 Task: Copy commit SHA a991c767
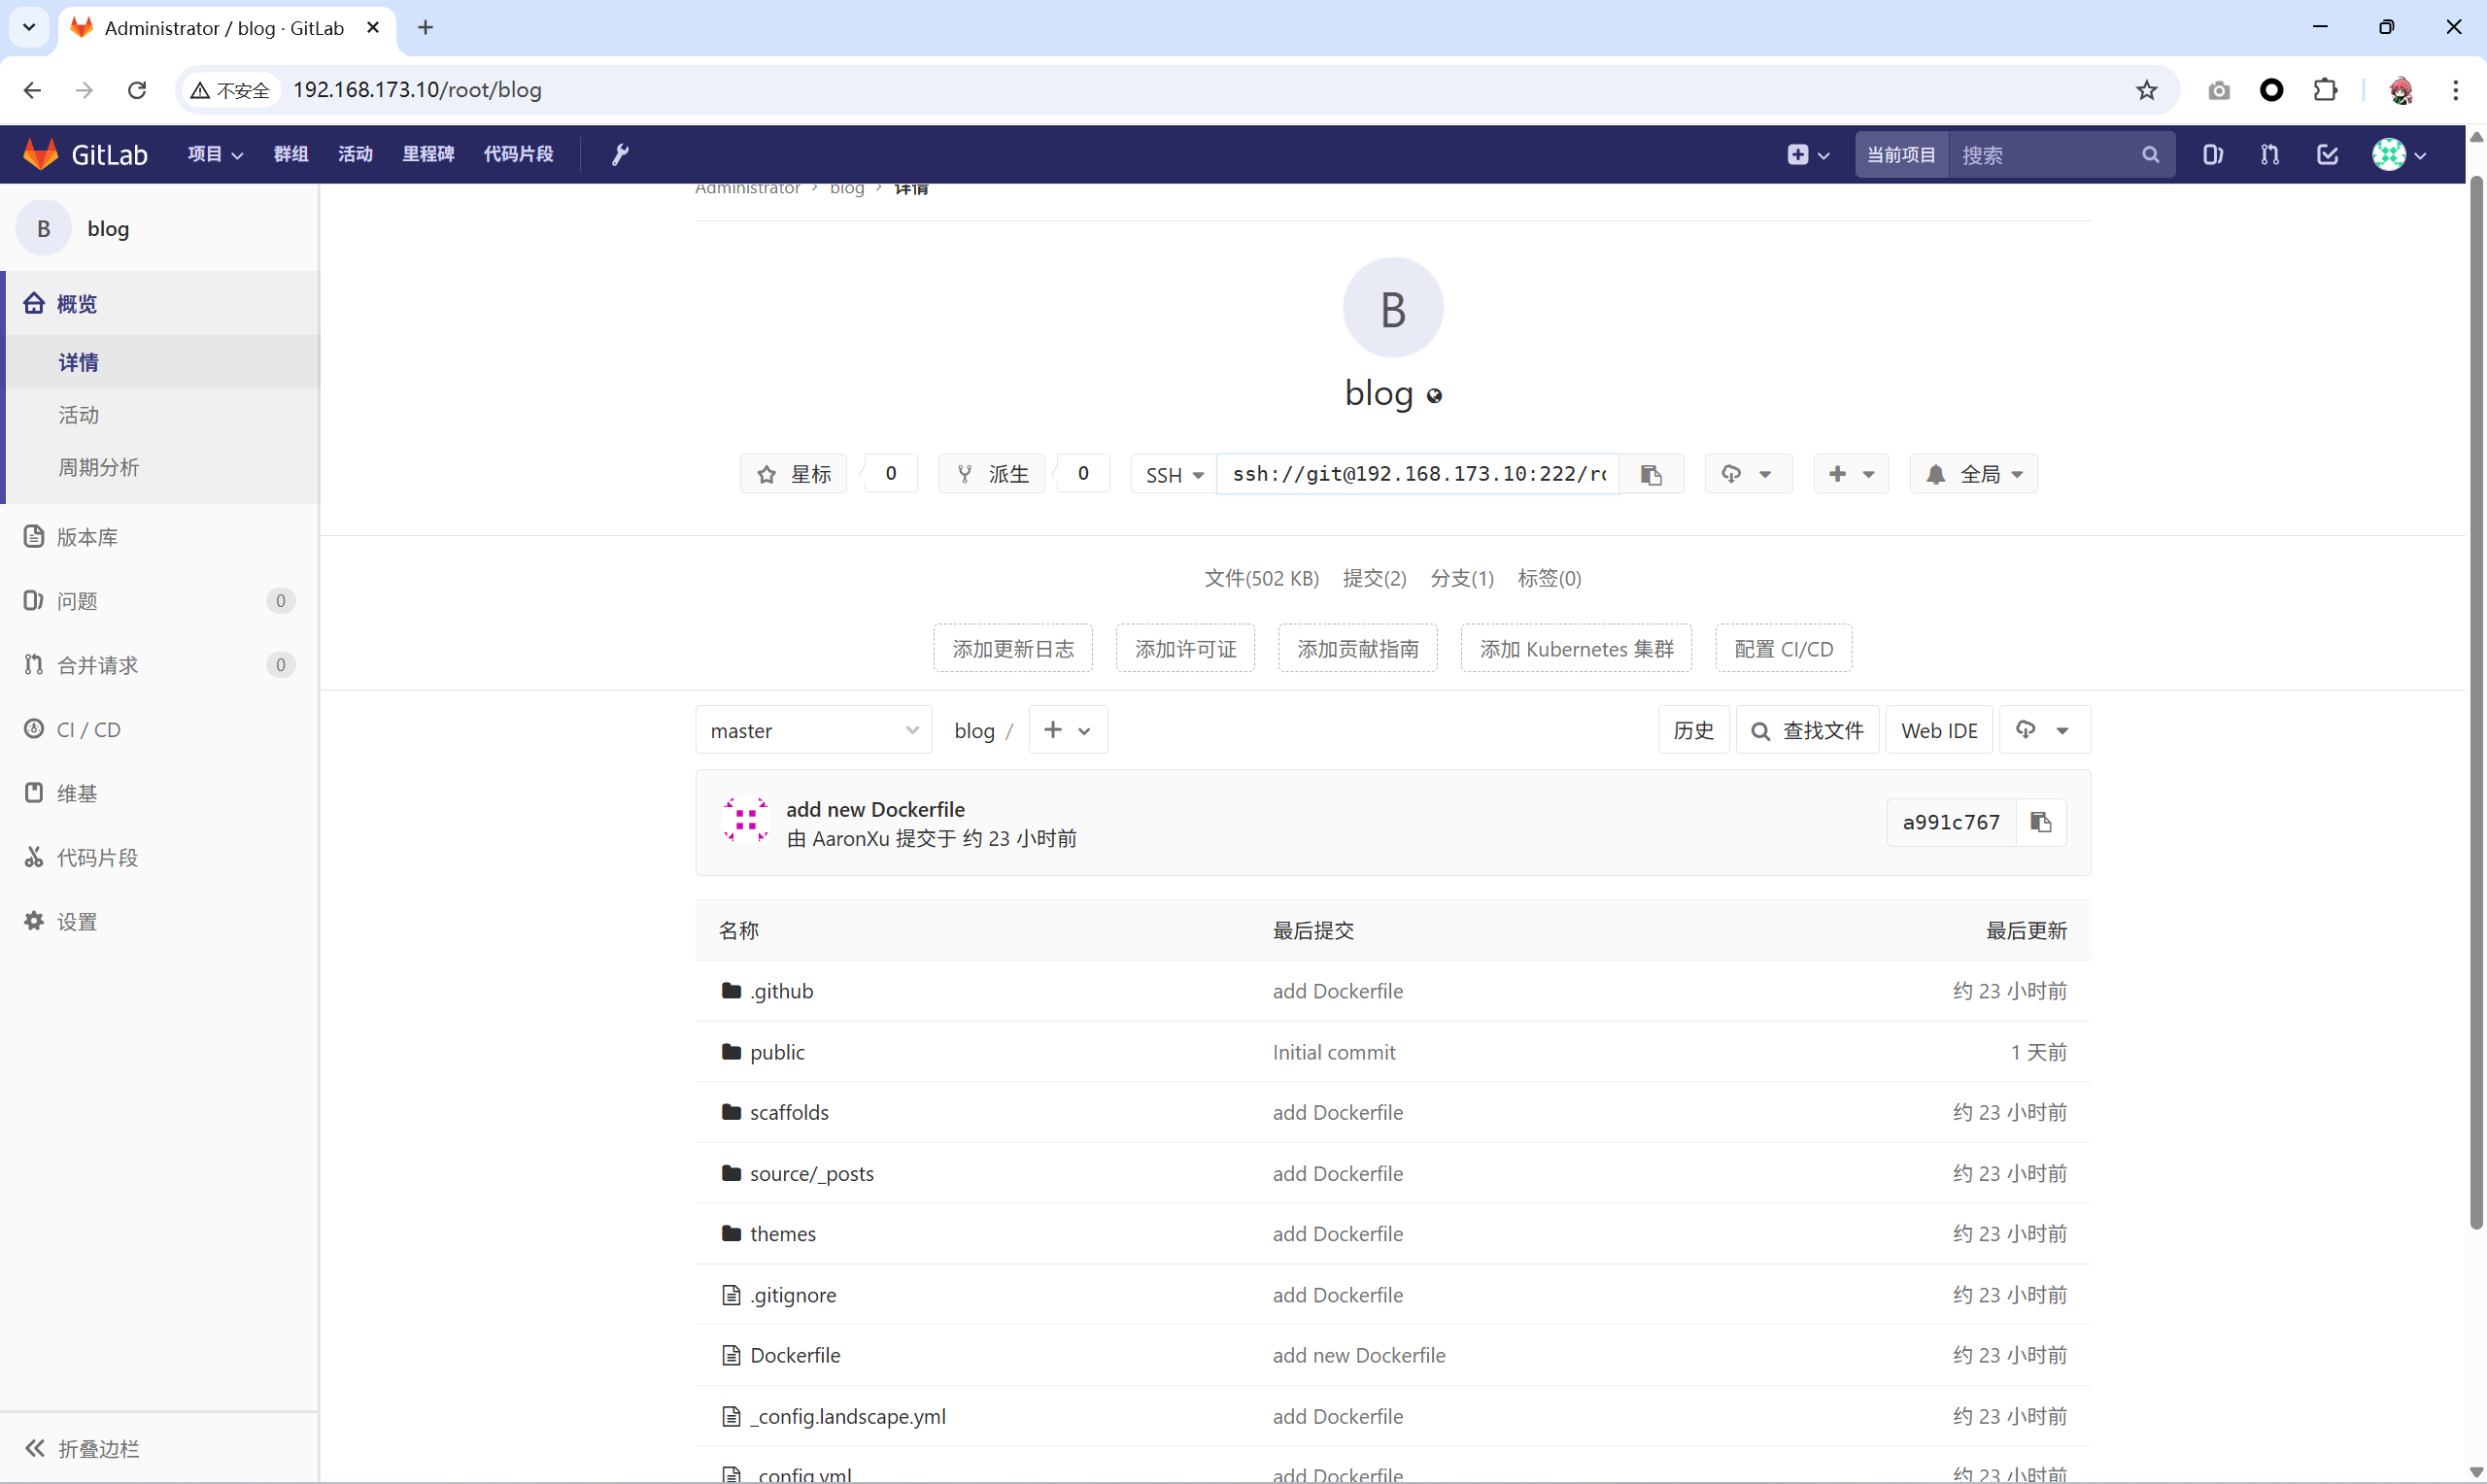(x=2041, y=822)
